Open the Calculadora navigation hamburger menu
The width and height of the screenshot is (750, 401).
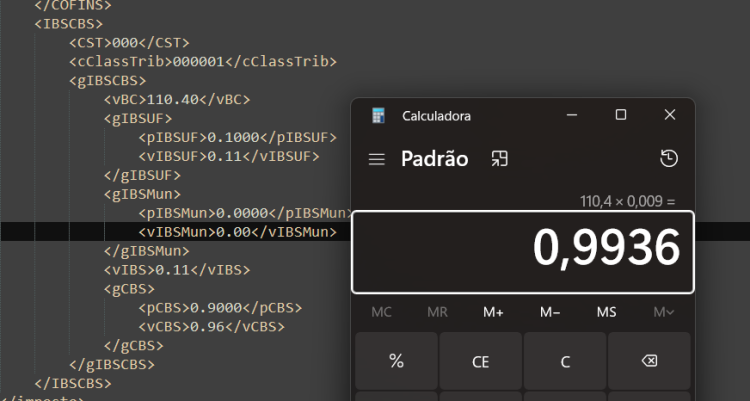click(376, 159)
